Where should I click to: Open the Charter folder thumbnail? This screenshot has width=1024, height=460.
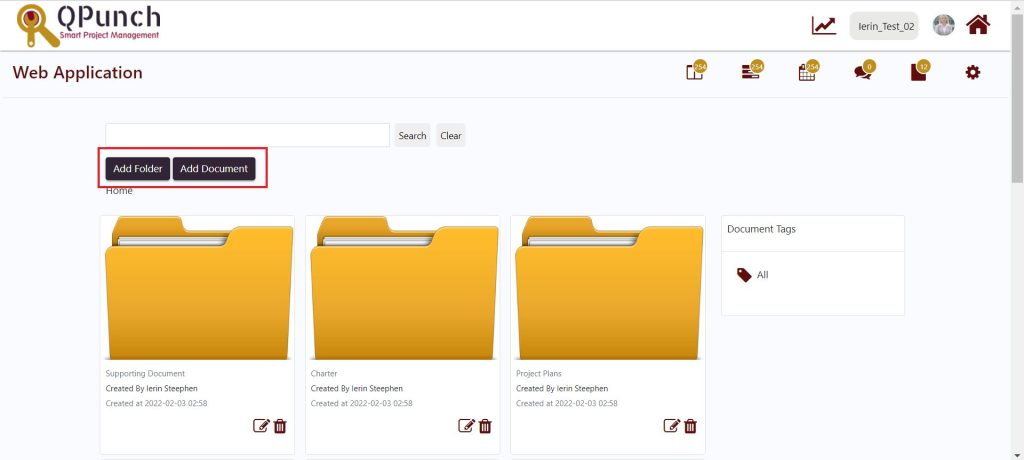[x=403, y=288]
